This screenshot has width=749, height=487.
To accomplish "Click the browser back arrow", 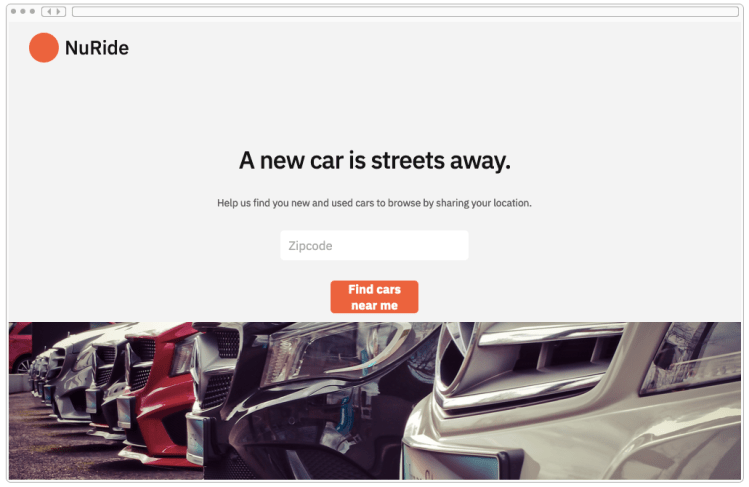I will 49,11.
